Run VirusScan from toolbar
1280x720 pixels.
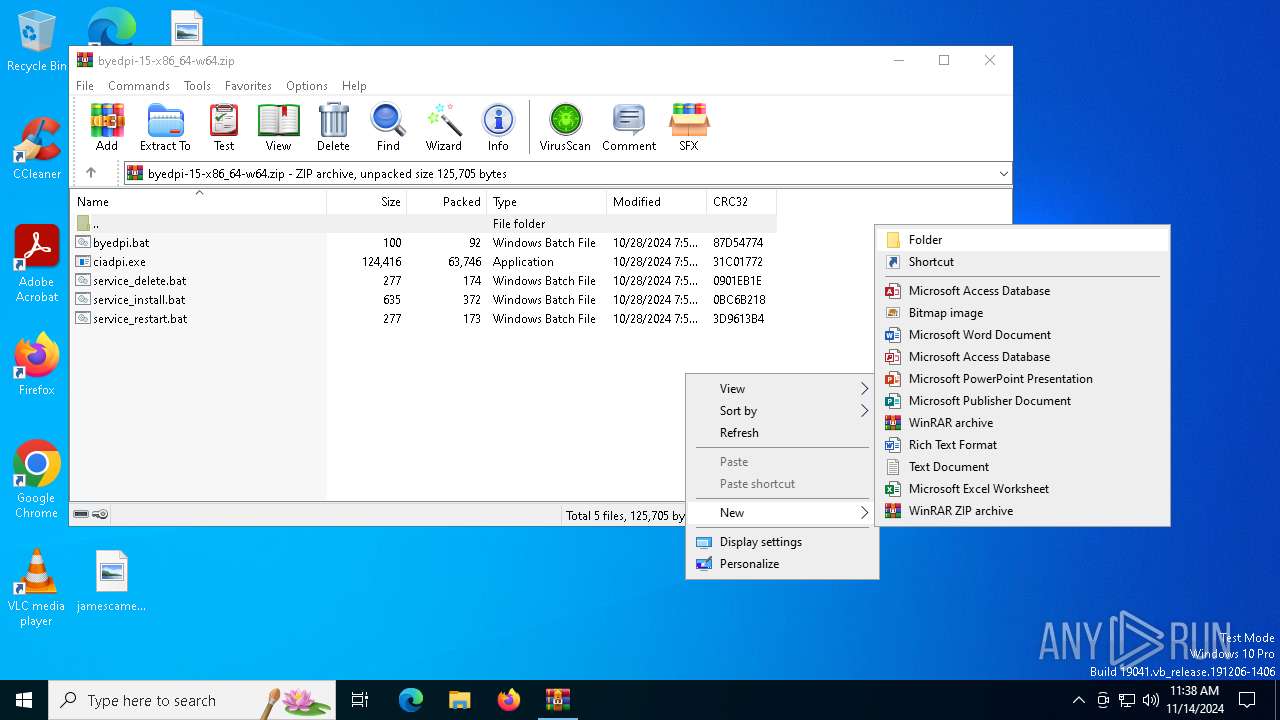(x=565, y=127)
